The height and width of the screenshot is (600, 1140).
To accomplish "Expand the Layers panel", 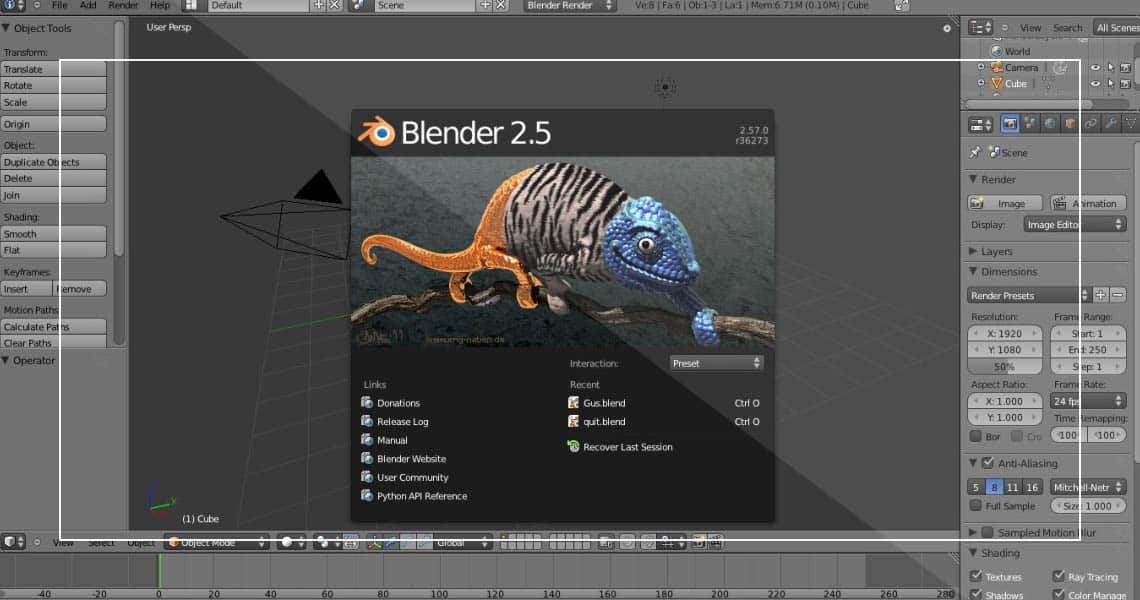I will (x=996, y=252).
